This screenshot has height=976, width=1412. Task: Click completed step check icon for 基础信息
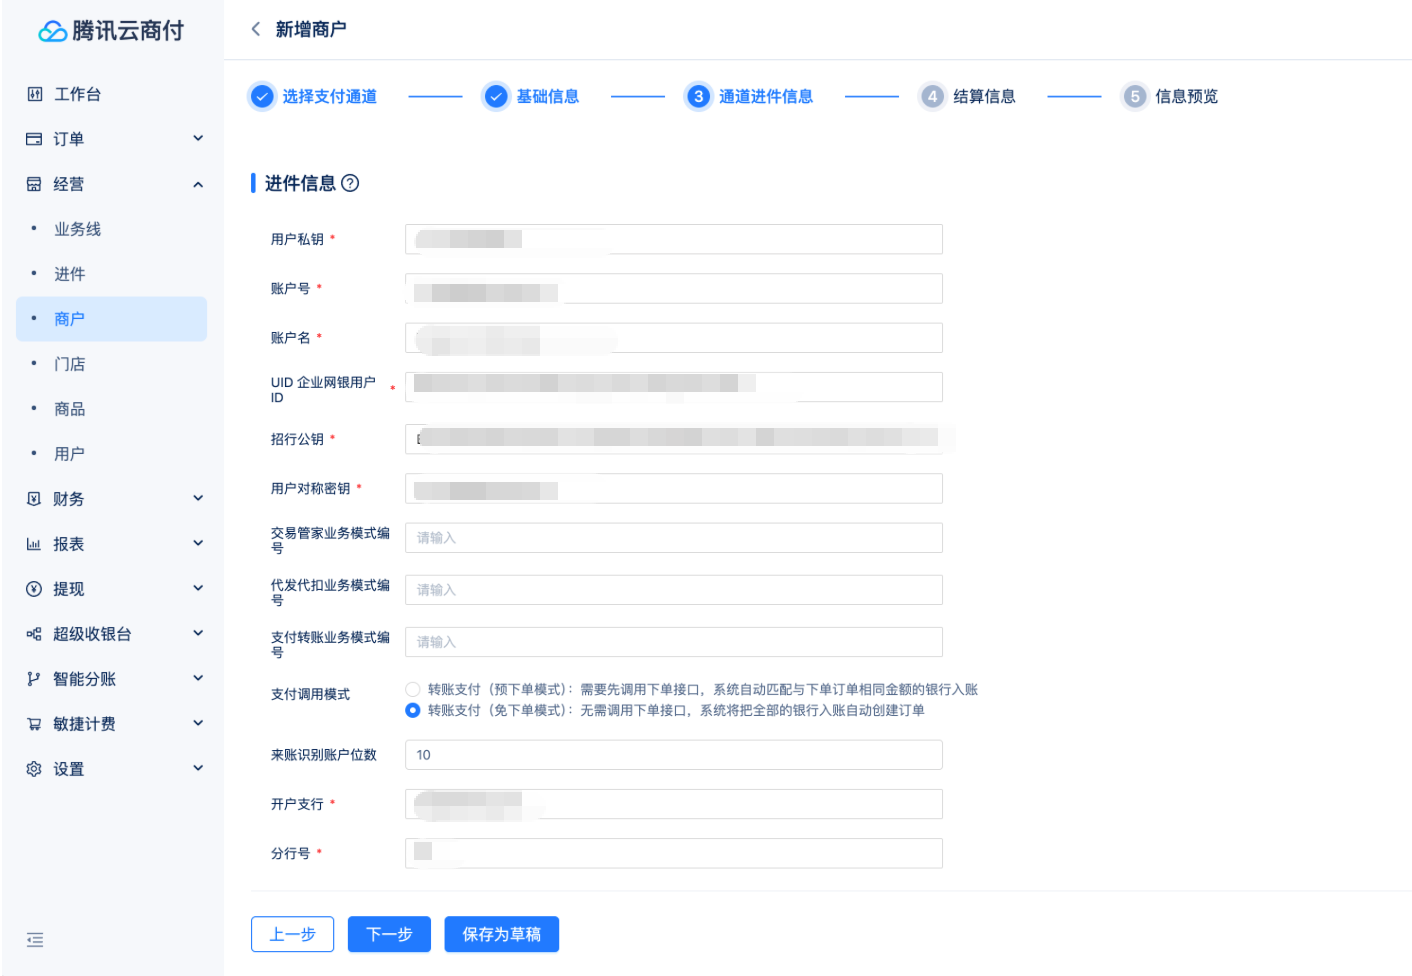coord(496,97)
